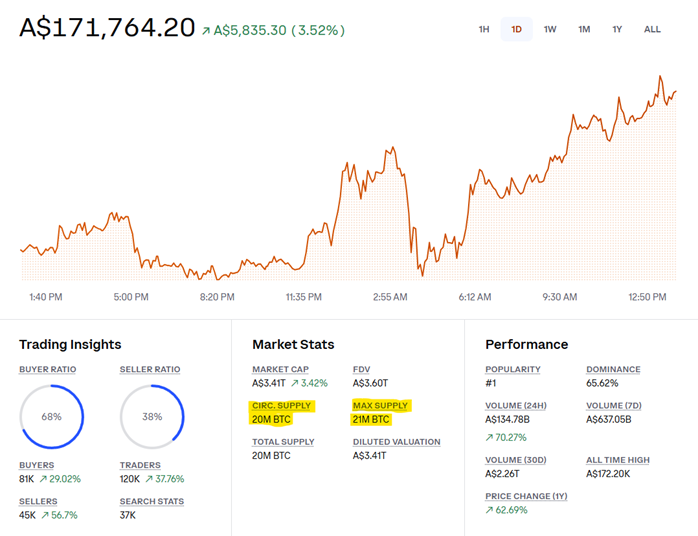Click the up-arrow next to Market Cap 3.42%
The width and height of the screenshot is (698, 536).
coord(295,383)
